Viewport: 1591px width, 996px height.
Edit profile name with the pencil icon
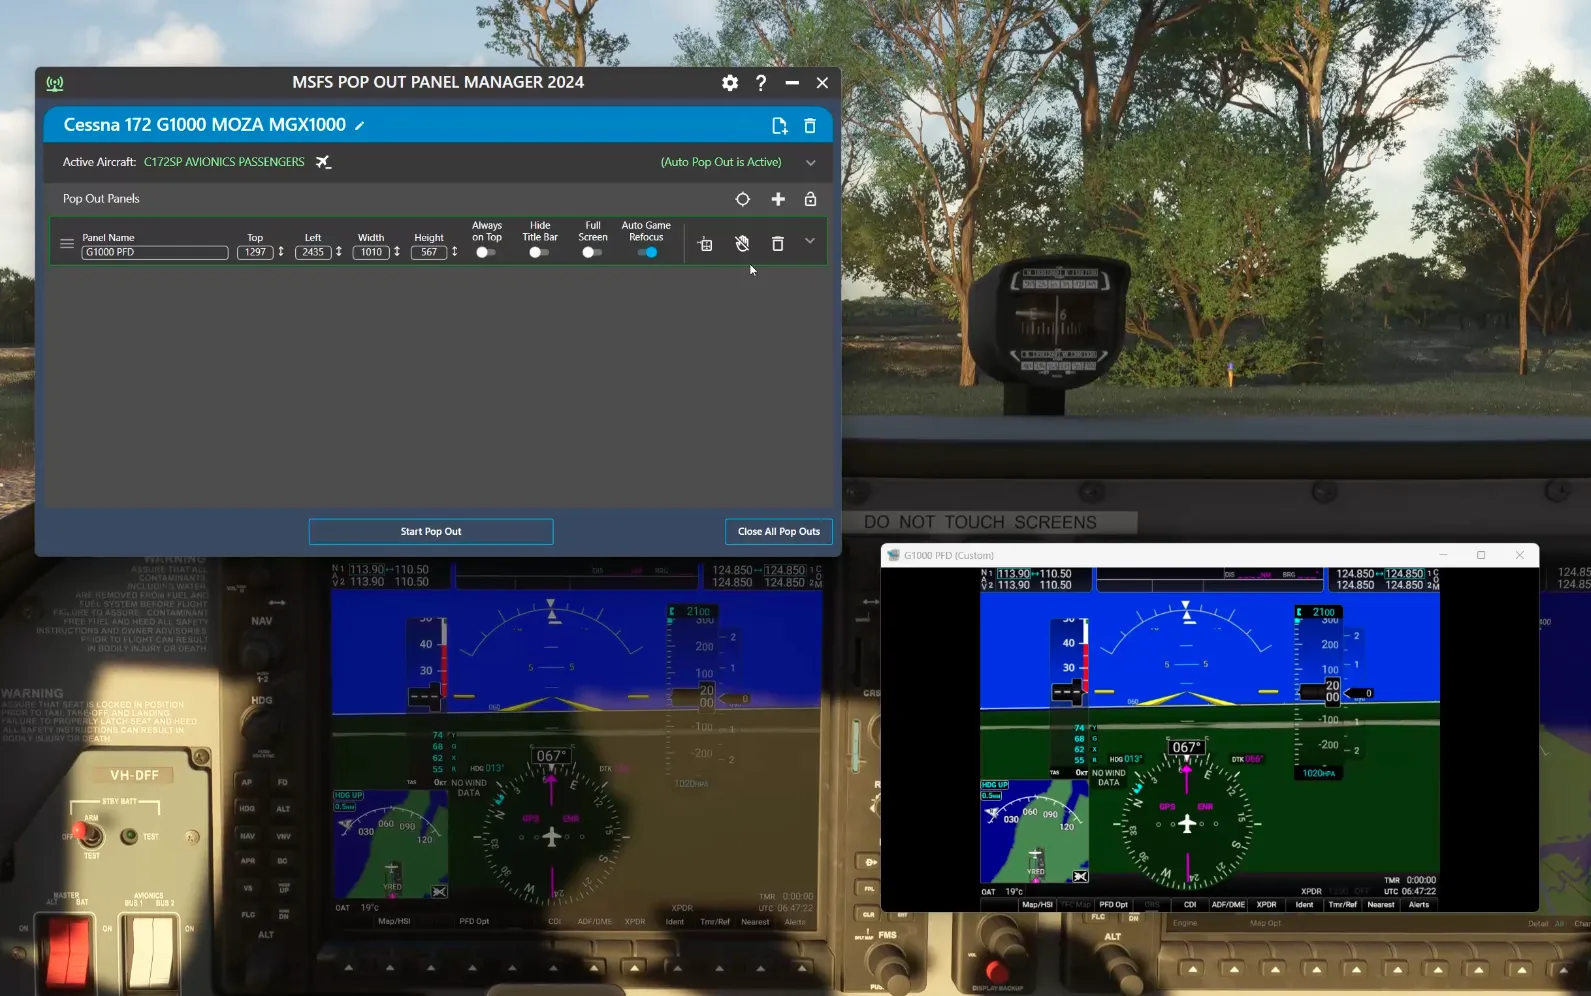pyautogui.click(x=360, y=125)
